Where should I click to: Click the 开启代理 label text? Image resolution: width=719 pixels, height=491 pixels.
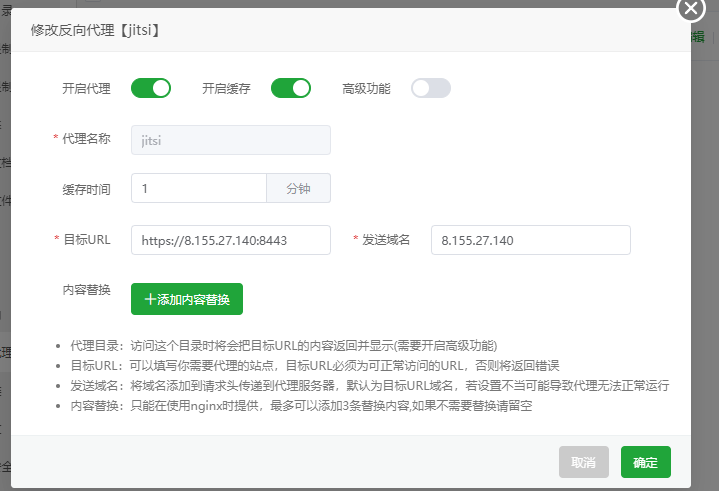pyautogui.click(x=86, y=88)
